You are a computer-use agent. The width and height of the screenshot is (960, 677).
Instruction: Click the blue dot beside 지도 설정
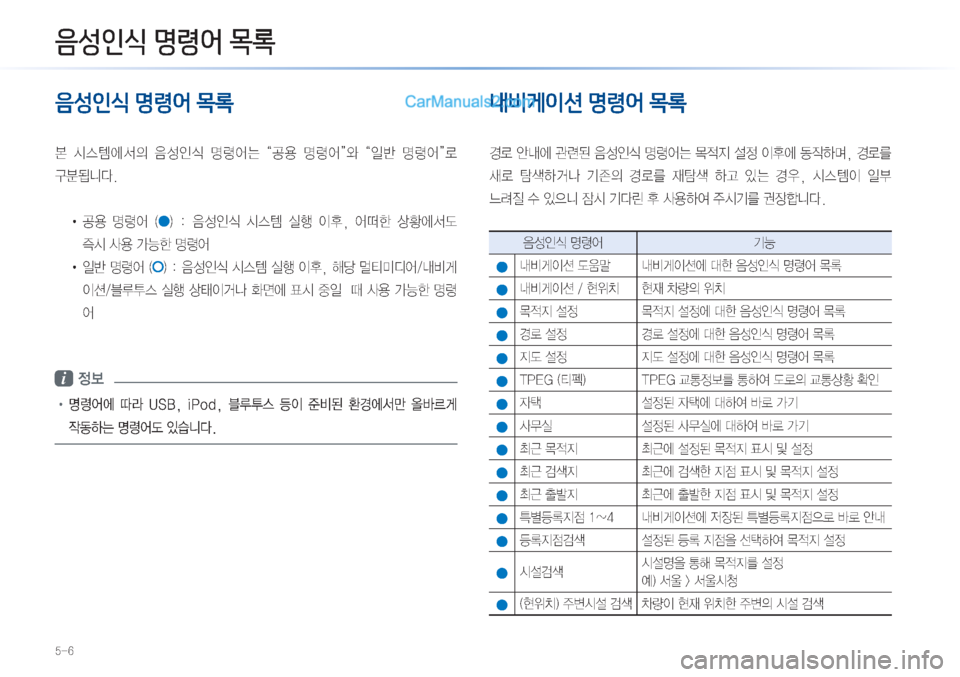(502, 358)
